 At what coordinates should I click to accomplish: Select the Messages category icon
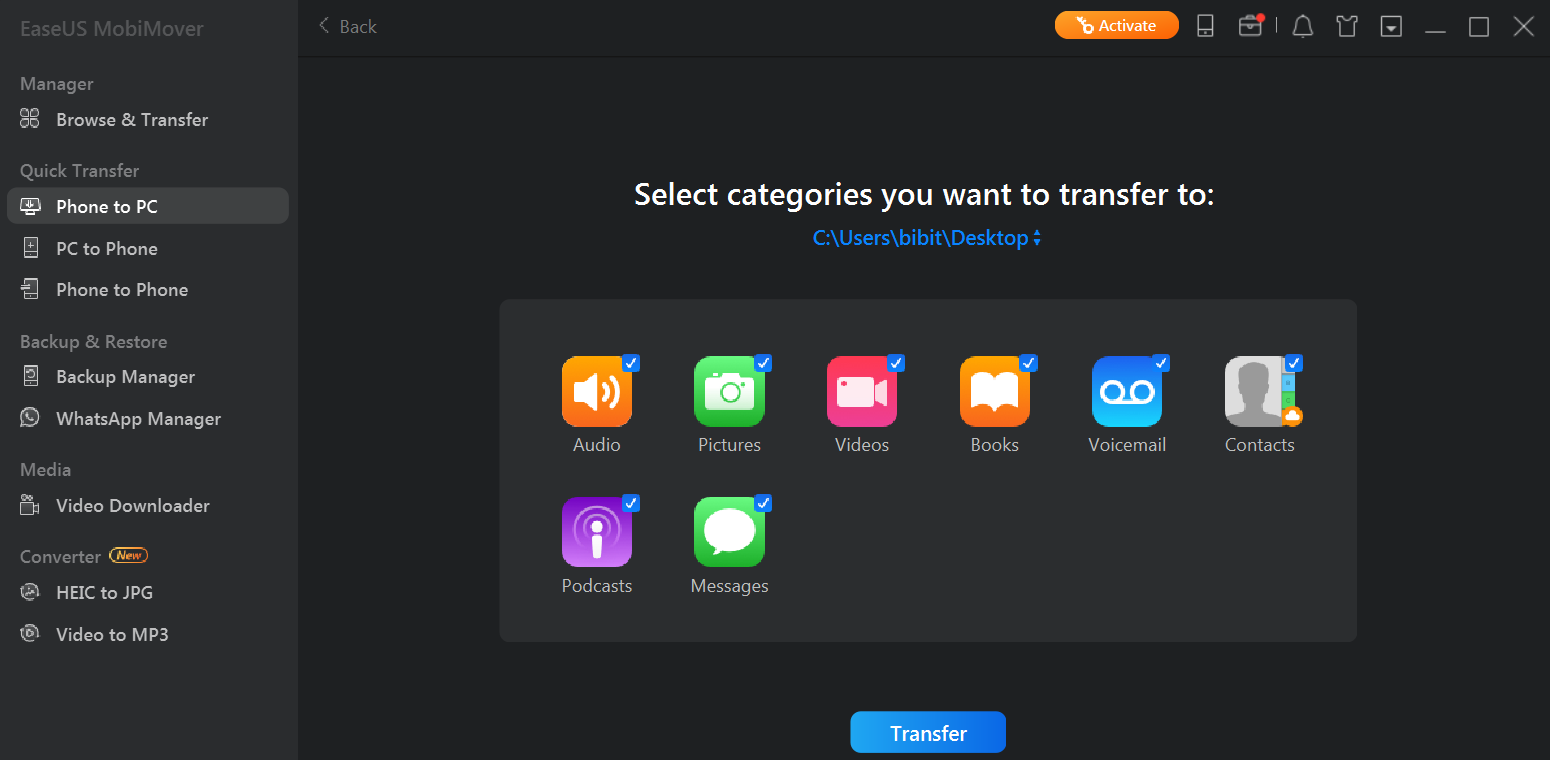click(729, 533)
